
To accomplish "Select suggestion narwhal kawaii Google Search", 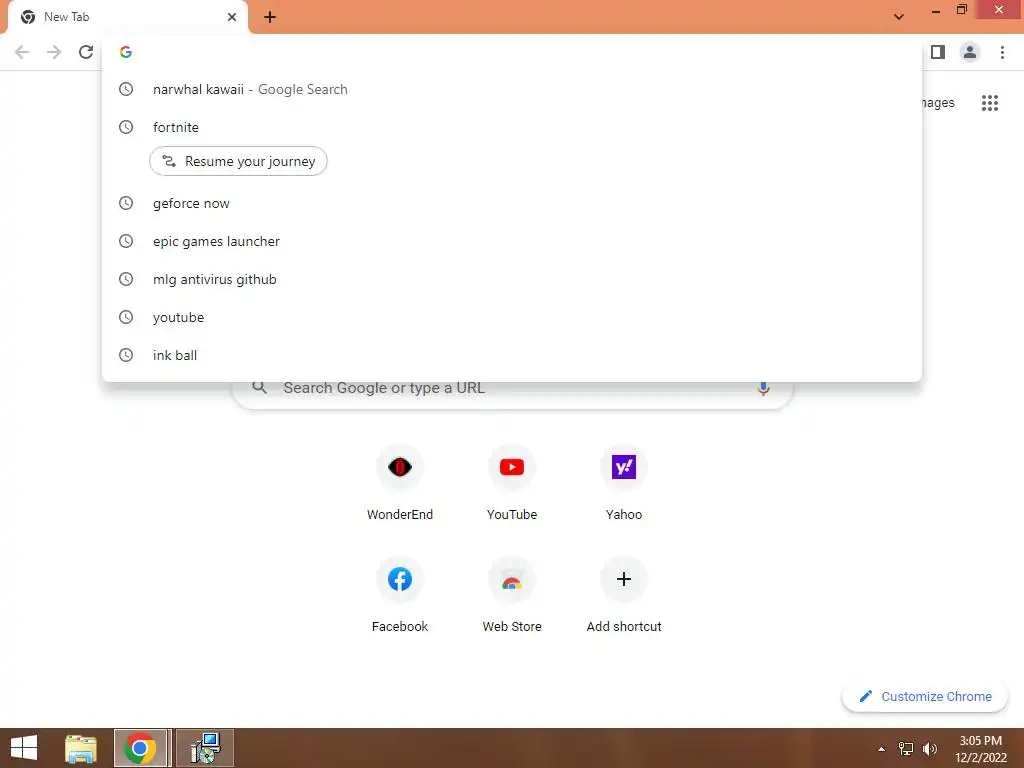I will click(512, 89).
